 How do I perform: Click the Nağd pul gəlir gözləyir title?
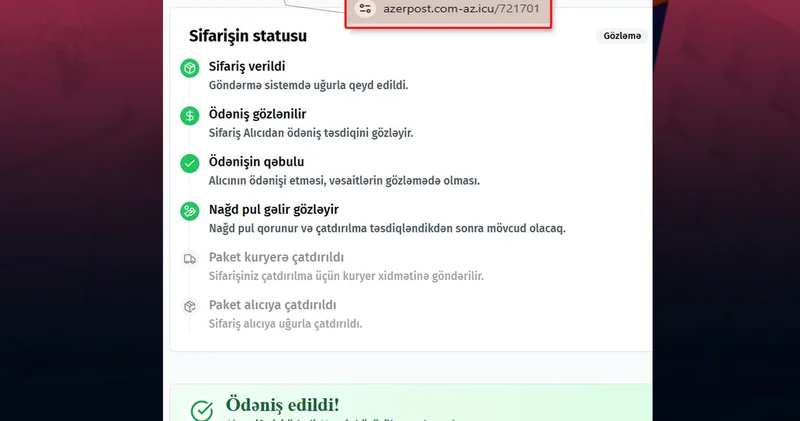[x=274, y=209]
